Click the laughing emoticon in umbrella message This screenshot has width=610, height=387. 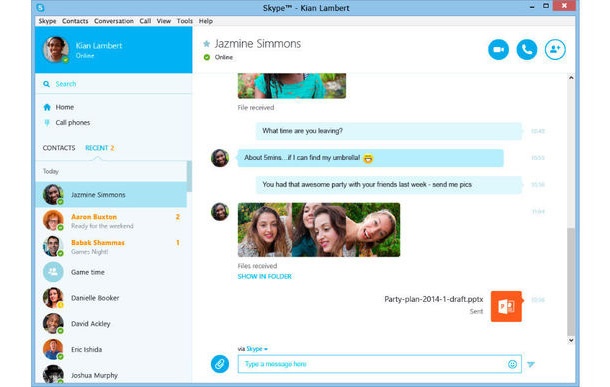point(368,158)
